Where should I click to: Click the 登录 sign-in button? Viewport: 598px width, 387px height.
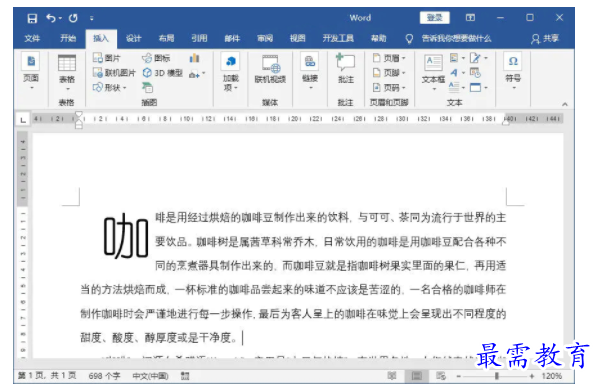tap(434, 18)
